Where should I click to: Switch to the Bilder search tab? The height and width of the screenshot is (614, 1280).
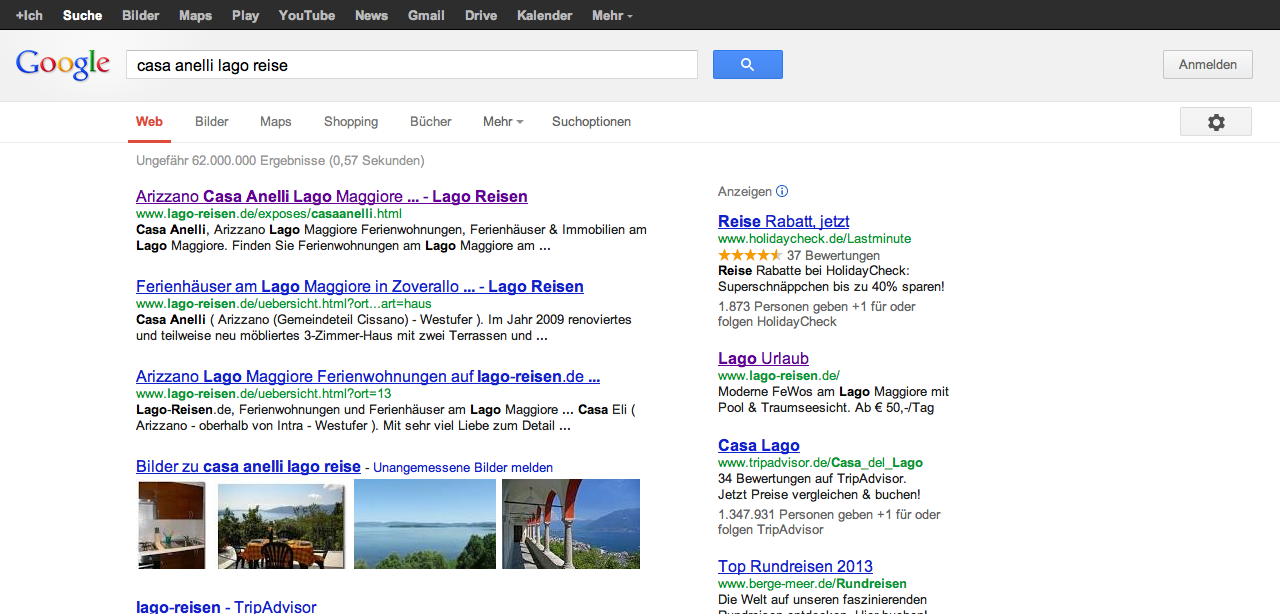tap(212, 122)
